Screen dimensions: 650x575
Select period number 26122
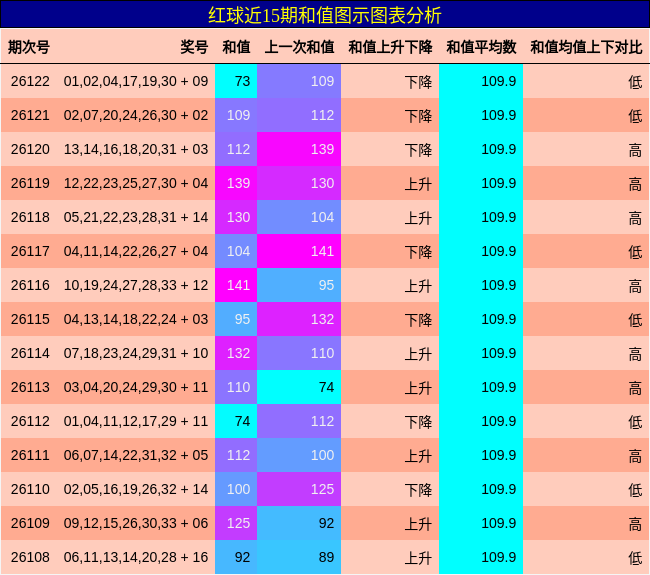30,81
